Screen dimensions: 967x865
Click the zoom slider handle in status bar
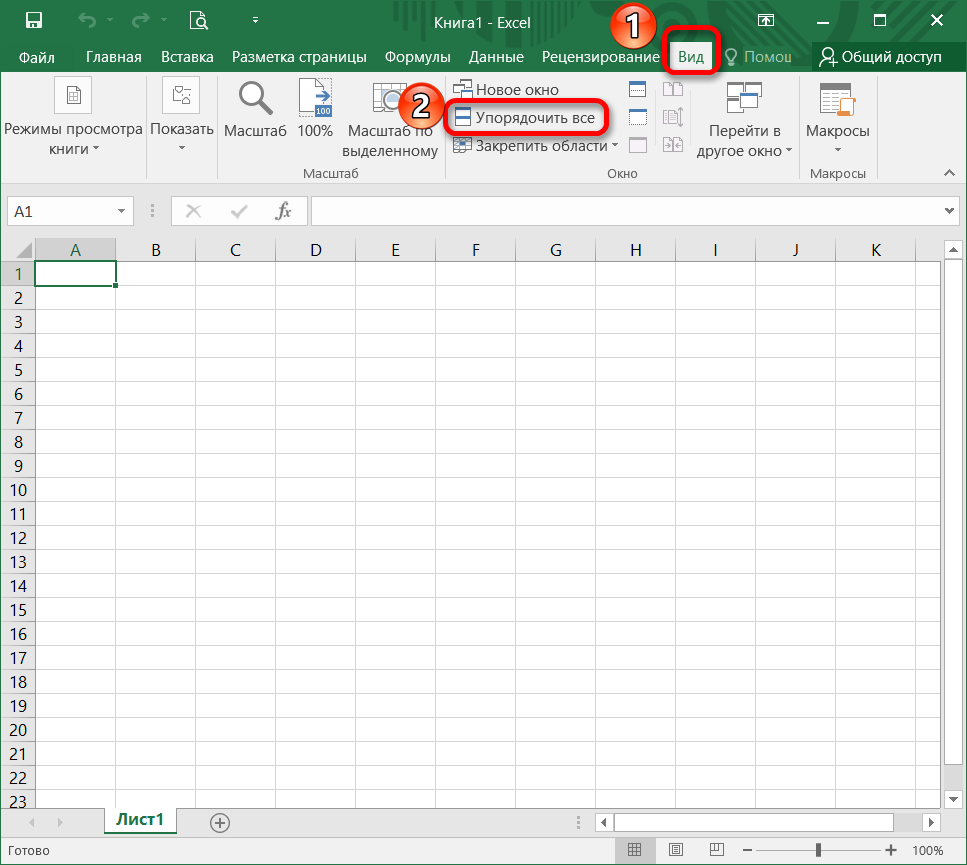tap(818, 850)
